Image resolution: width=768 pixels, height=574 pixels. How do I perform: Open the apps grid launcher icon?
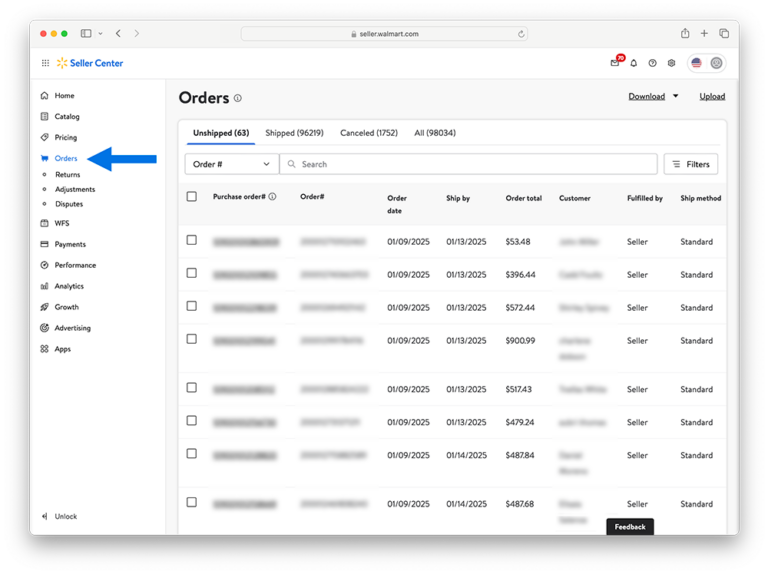click(x=45, y=63)
